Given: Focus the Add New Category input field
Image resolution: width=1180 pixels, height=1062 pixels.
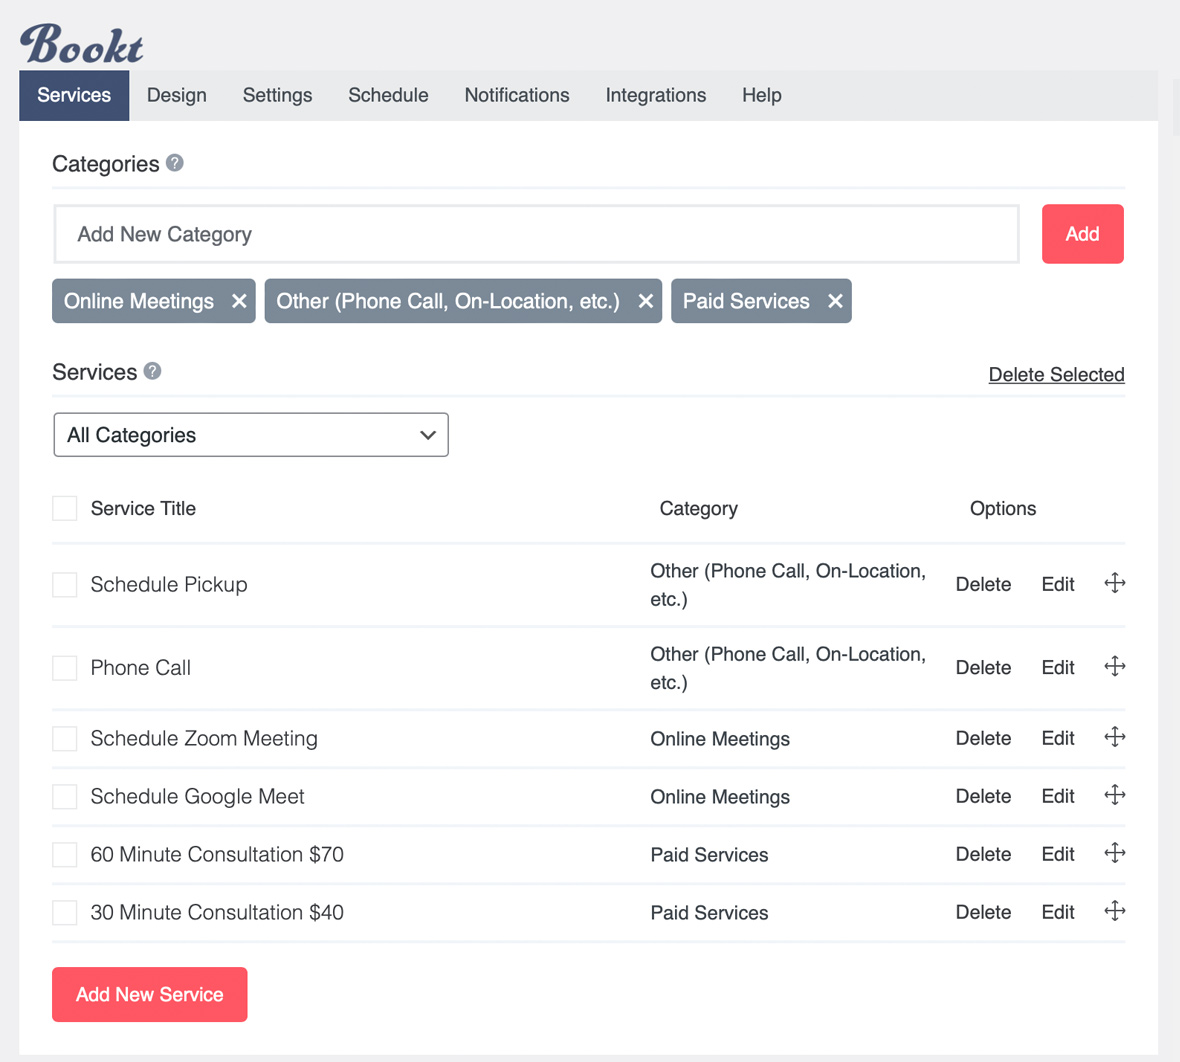Looking at the screenshot, I should point(537,234).
